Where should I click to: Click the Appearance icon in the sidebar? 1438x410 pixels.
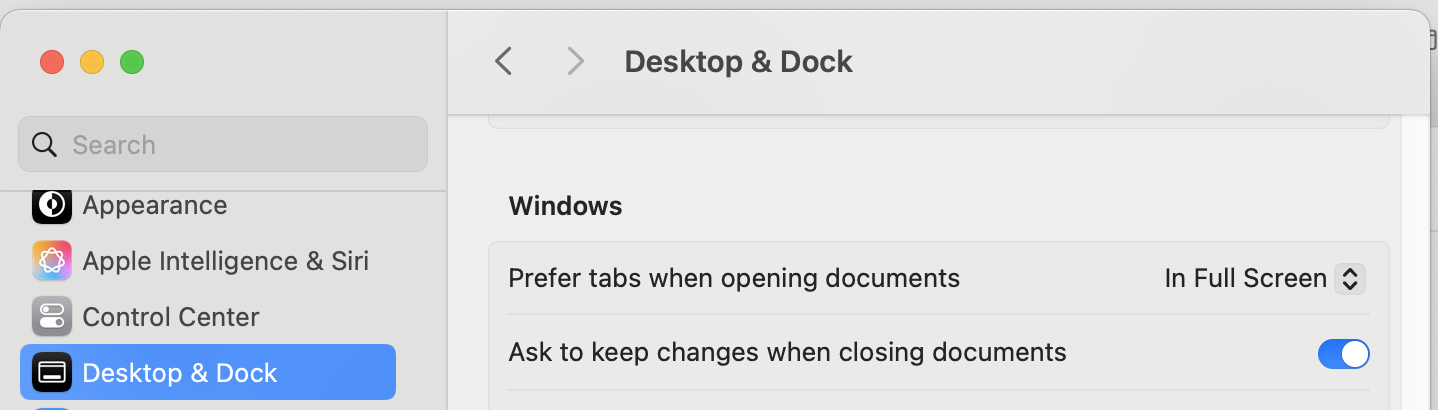[52, 205]
